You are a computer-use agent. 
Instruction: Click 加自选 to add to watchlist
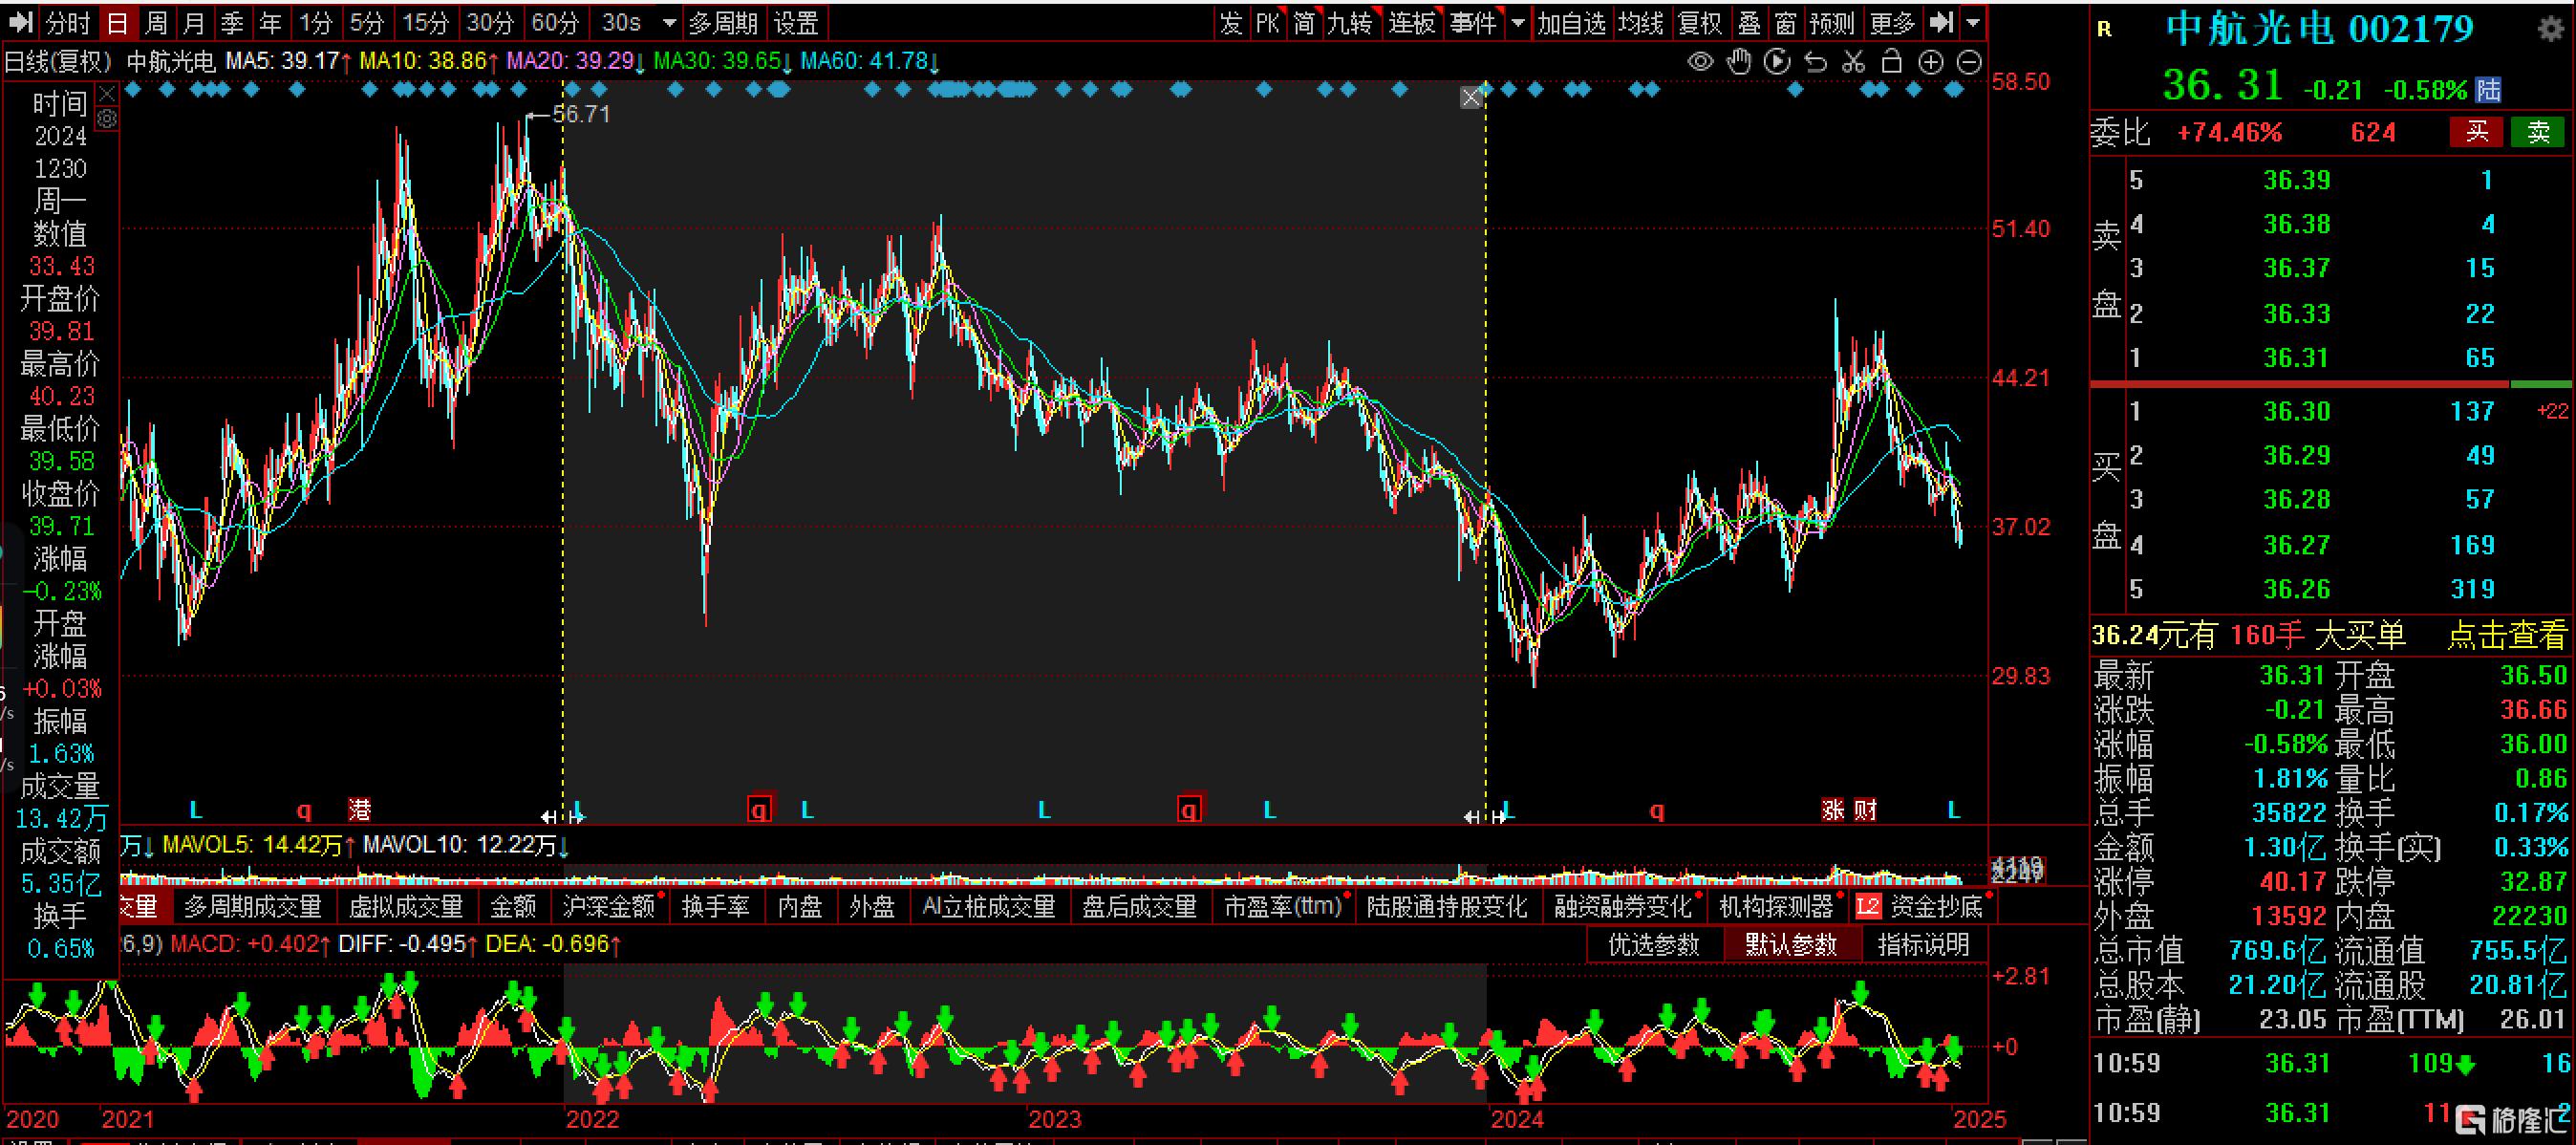(x=1571, y=22)
